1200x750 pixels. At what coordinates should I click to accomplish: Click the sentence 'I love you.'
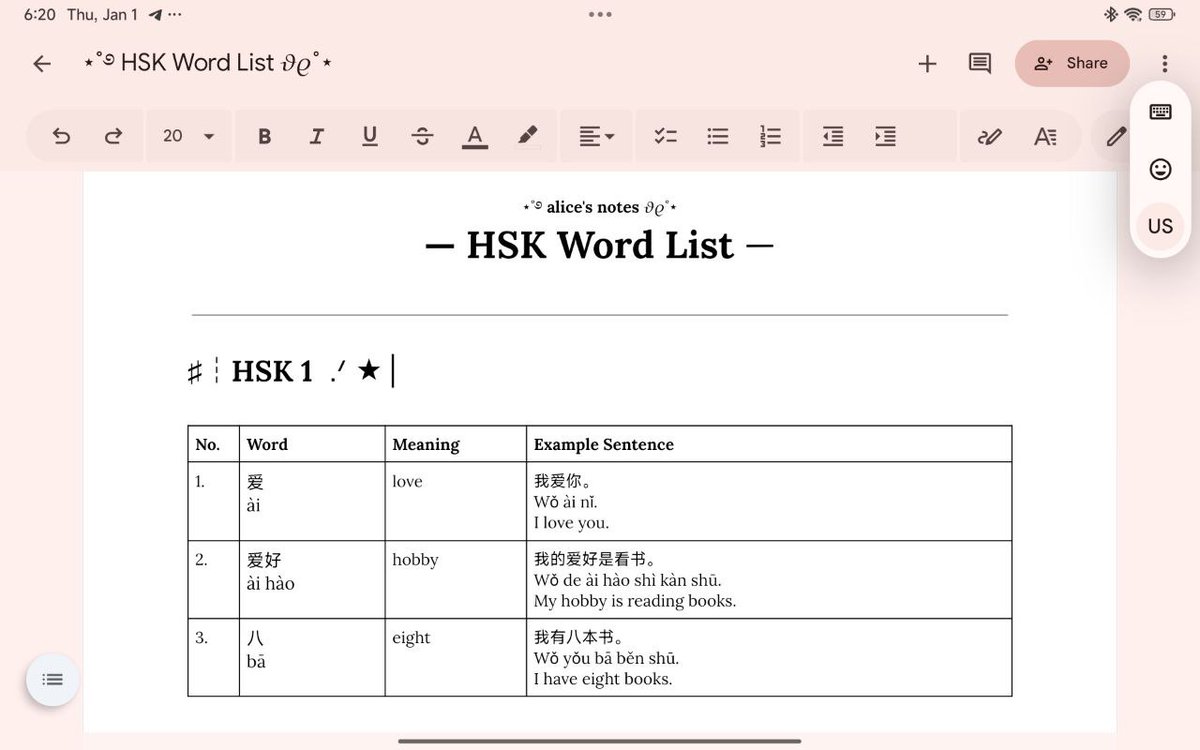click(571, 523)
